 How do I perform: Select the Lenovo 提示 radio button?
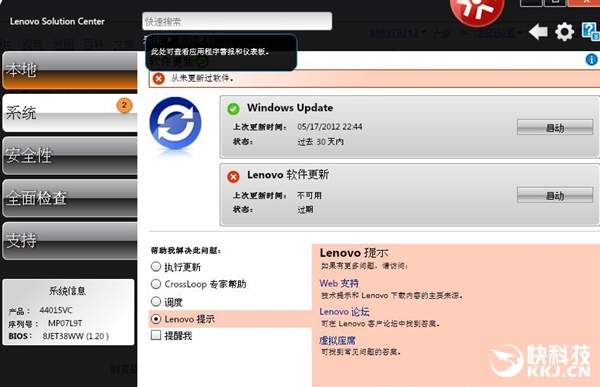tap(156, 318)
